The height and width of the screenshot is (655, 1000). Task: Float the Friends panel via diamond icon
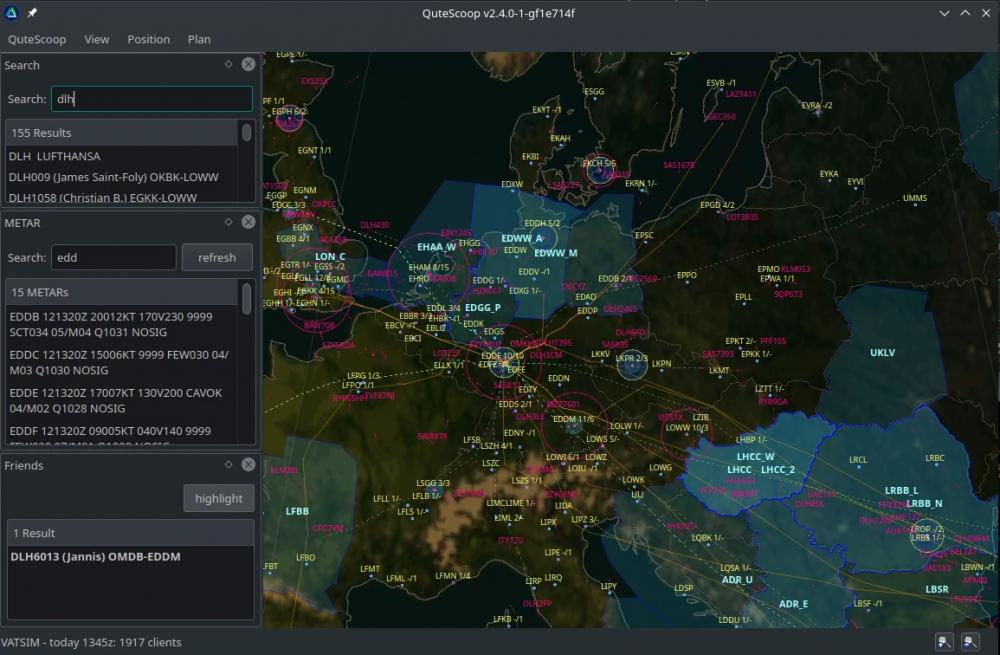[228, 465]
